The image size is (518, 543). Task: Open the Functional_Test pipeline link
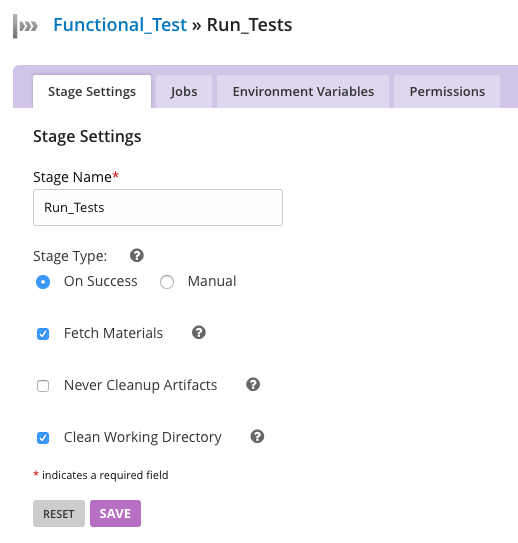point(120,25)
